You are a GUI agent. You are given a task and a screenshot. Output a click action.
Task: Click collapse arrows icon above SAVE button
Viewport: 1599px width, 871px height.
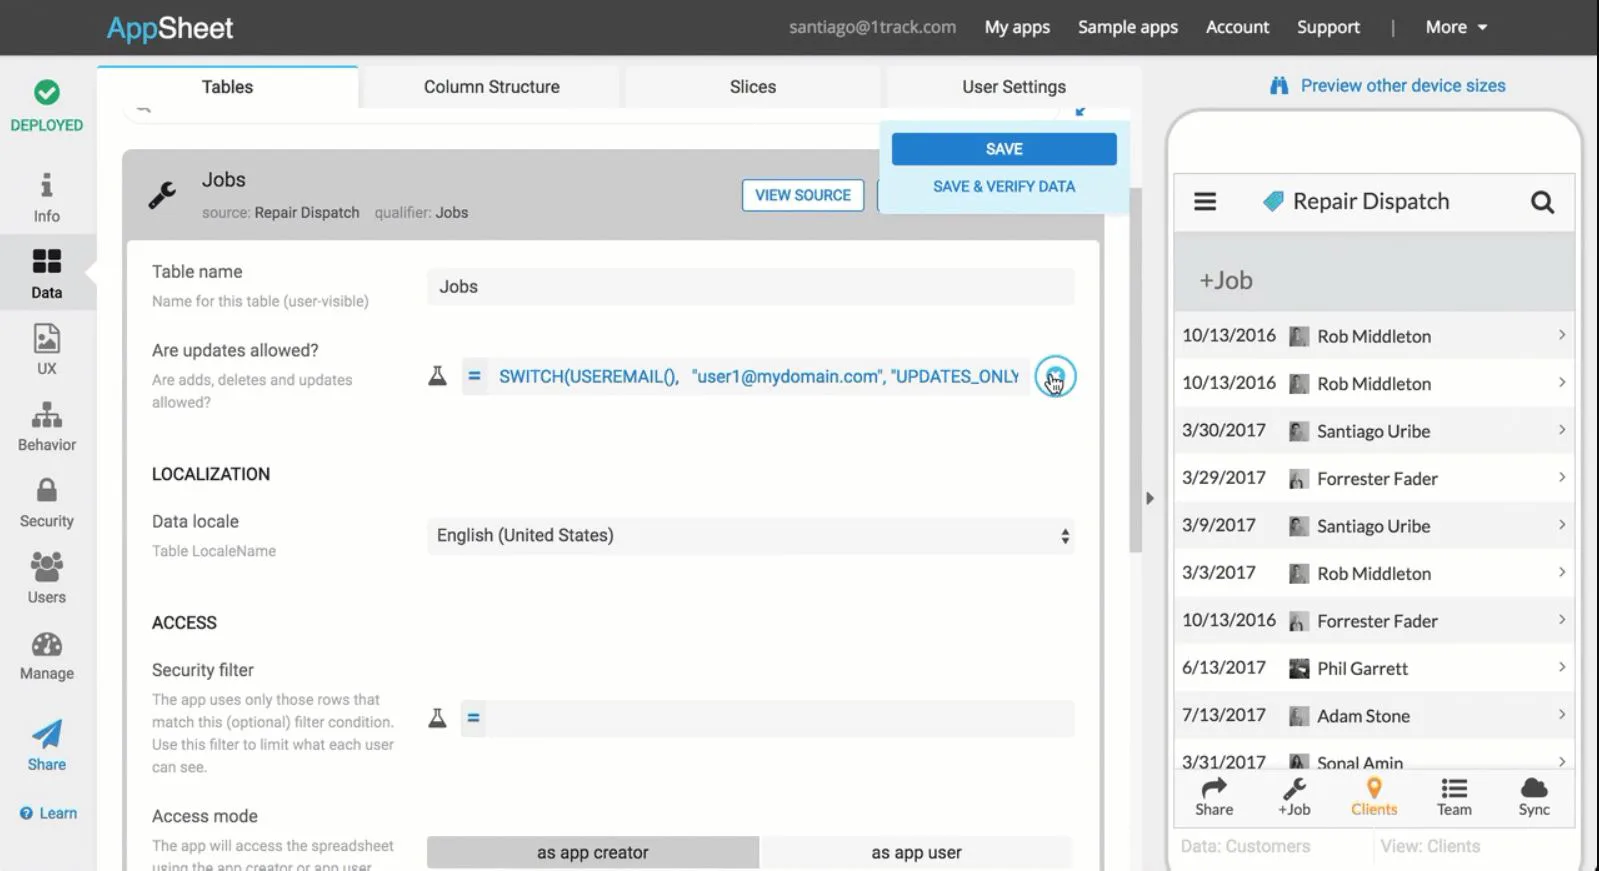(1080, 112)
